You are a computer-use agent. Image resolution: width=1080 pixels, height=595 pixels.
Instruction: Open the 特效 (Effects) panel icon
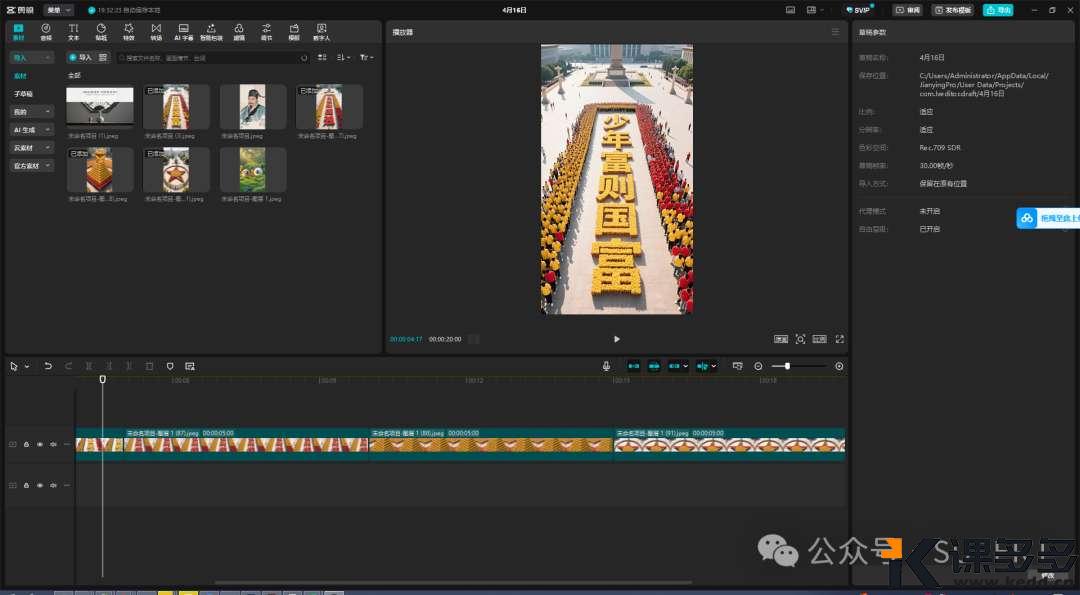[x=128, y=31]
